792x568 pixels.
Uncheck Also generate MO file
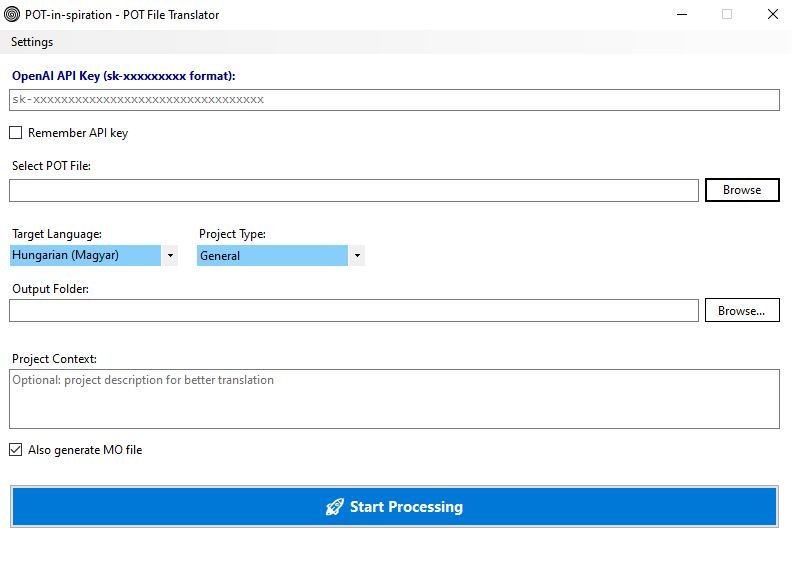click(16, 450)
